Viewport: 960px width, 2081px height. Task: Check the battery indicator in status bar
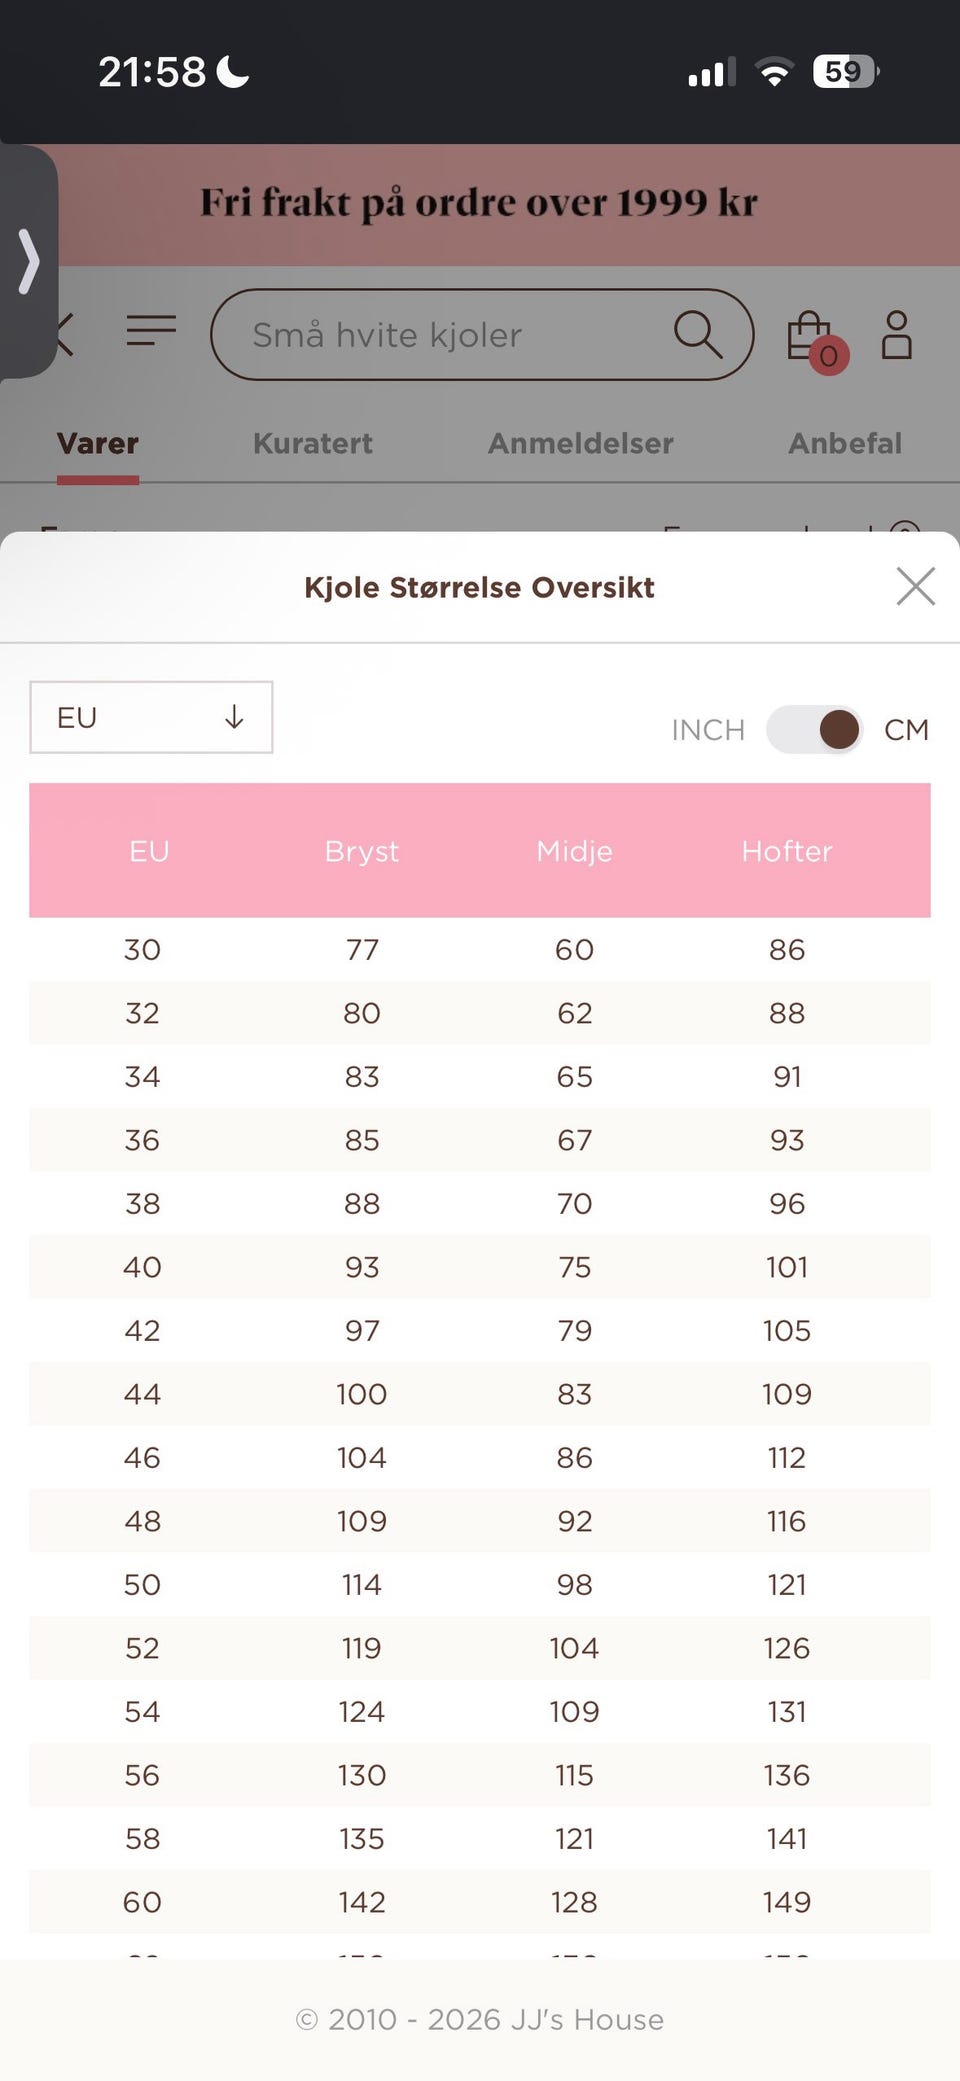tap(845, 72)
